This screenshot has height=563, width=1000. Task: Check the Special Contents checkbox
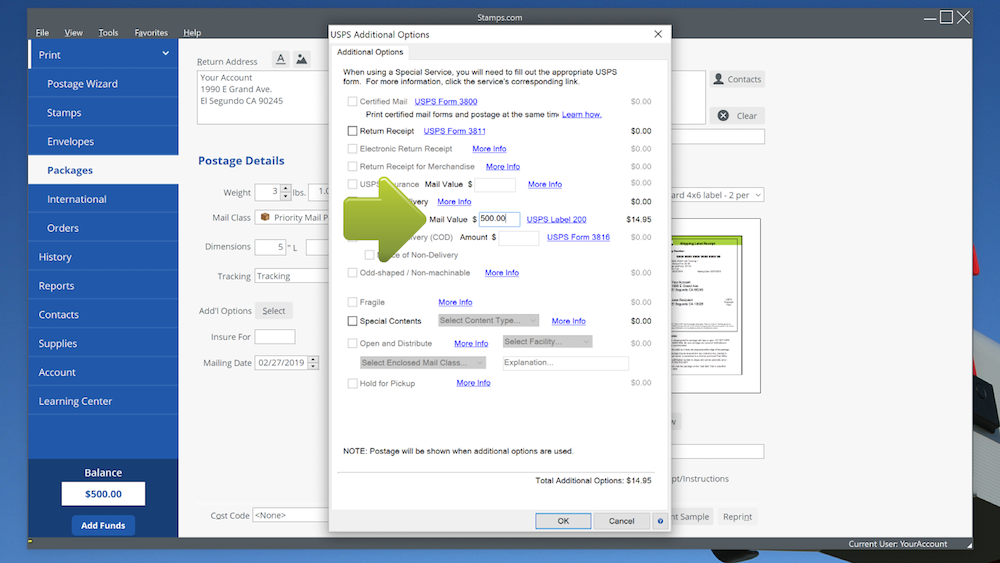[352, 321]
